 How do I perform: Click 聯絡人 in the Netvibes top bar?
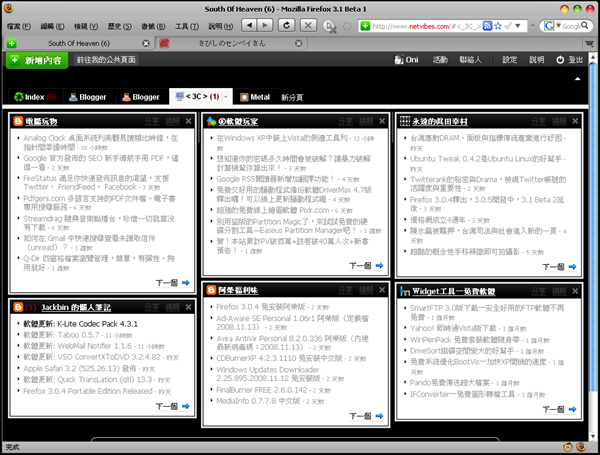tap(470, 60)
